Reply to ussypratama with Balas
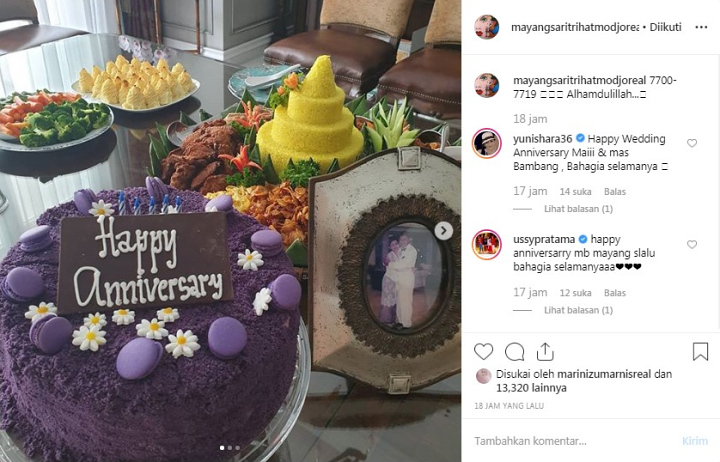Screen dimensions: 720x462 tap(615, 293)
